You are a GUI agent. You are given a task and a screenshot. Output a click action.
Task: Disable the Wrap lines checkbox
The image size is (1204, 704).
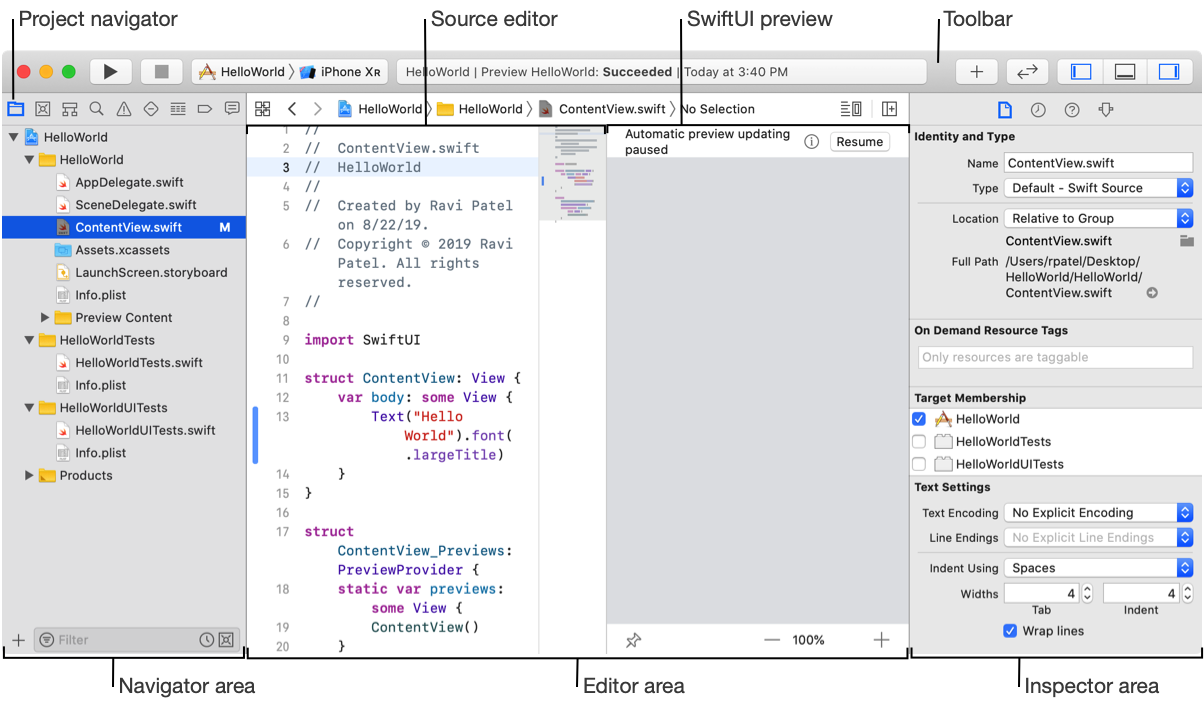(x=1010, y=631)
